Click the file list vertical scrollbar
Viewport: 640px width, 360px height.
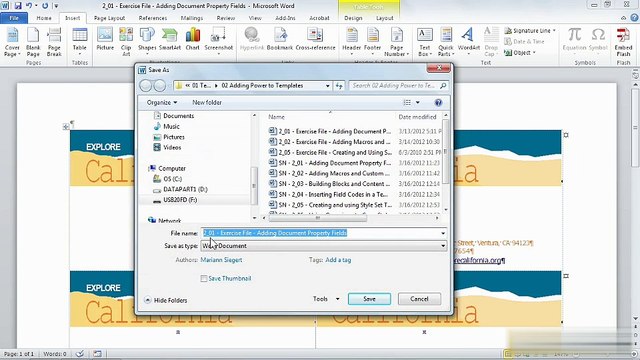tap(445, 151)
